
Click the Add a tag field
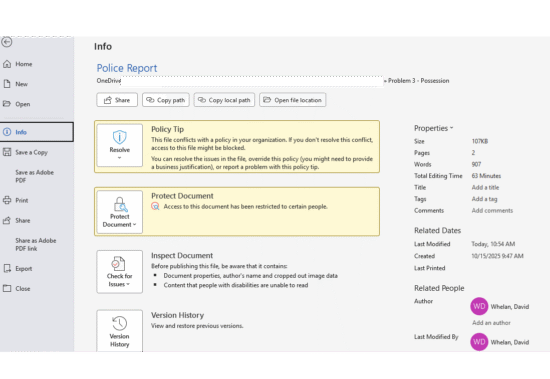[x=484, y=199]
